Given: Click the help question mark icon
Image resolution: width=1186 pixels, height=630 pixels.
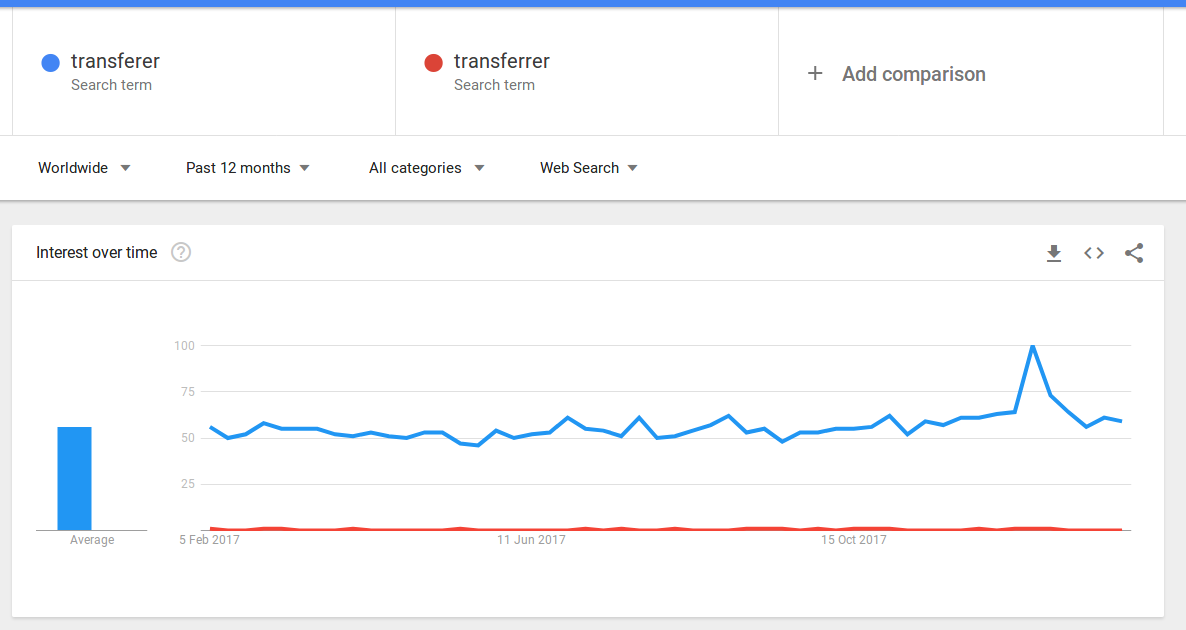Looking at the screenshot, I should point(181,252).
